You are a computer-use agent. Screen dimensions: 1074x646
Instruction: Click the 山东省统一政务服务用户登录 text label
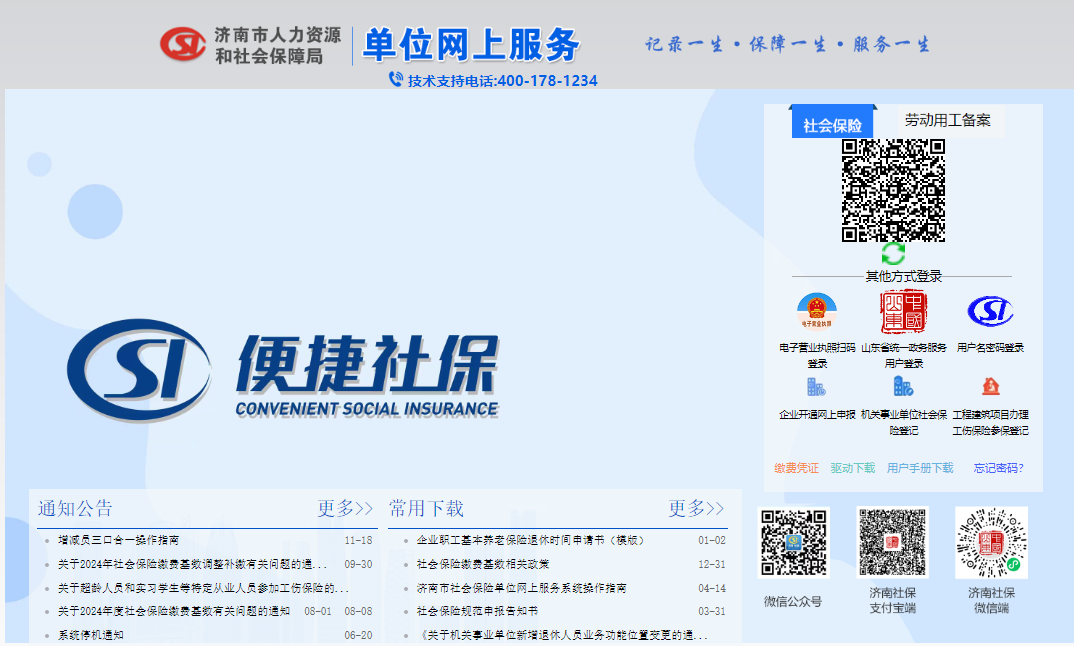(x=903, y=355)
